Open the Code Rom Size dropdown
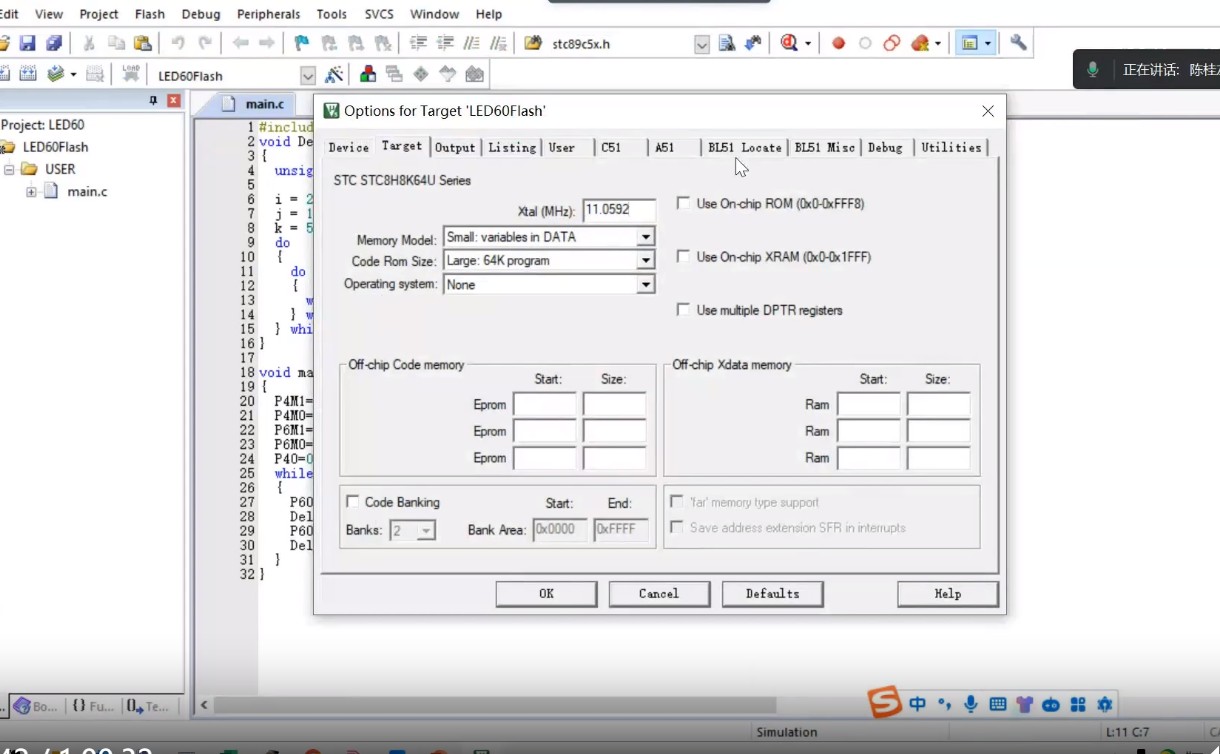 [646, 261]
